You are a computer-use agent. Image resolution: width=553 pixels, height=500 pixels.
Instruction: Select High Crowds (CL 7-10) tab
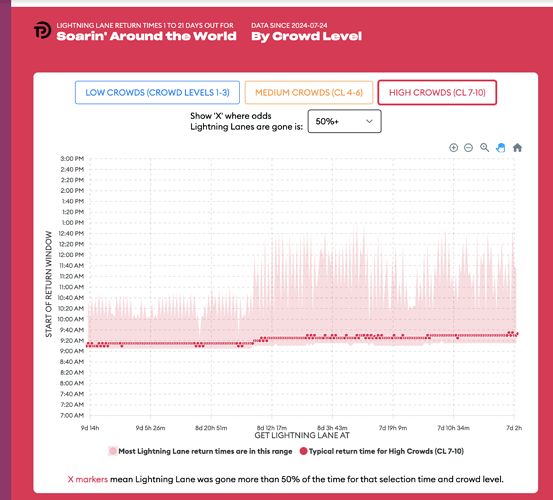(437, 92)
